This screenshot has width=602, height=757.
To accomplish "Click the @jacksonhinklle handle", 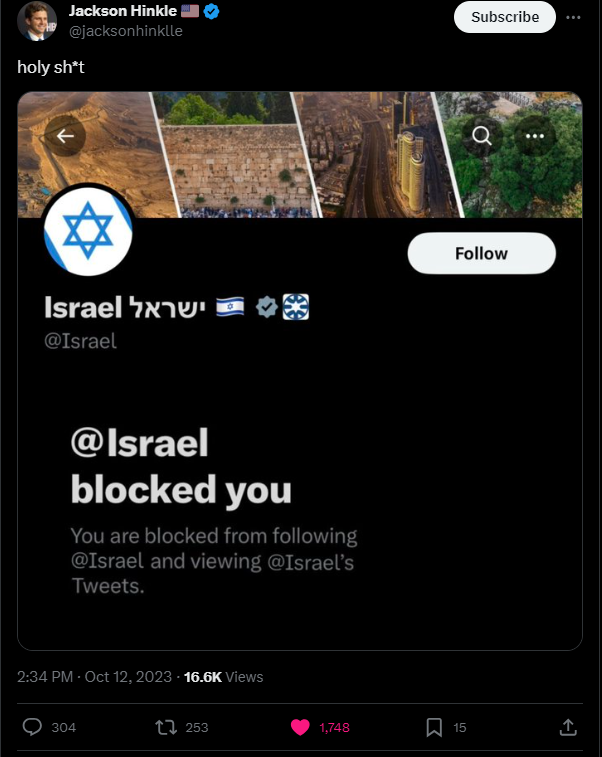I will [126, 31].
